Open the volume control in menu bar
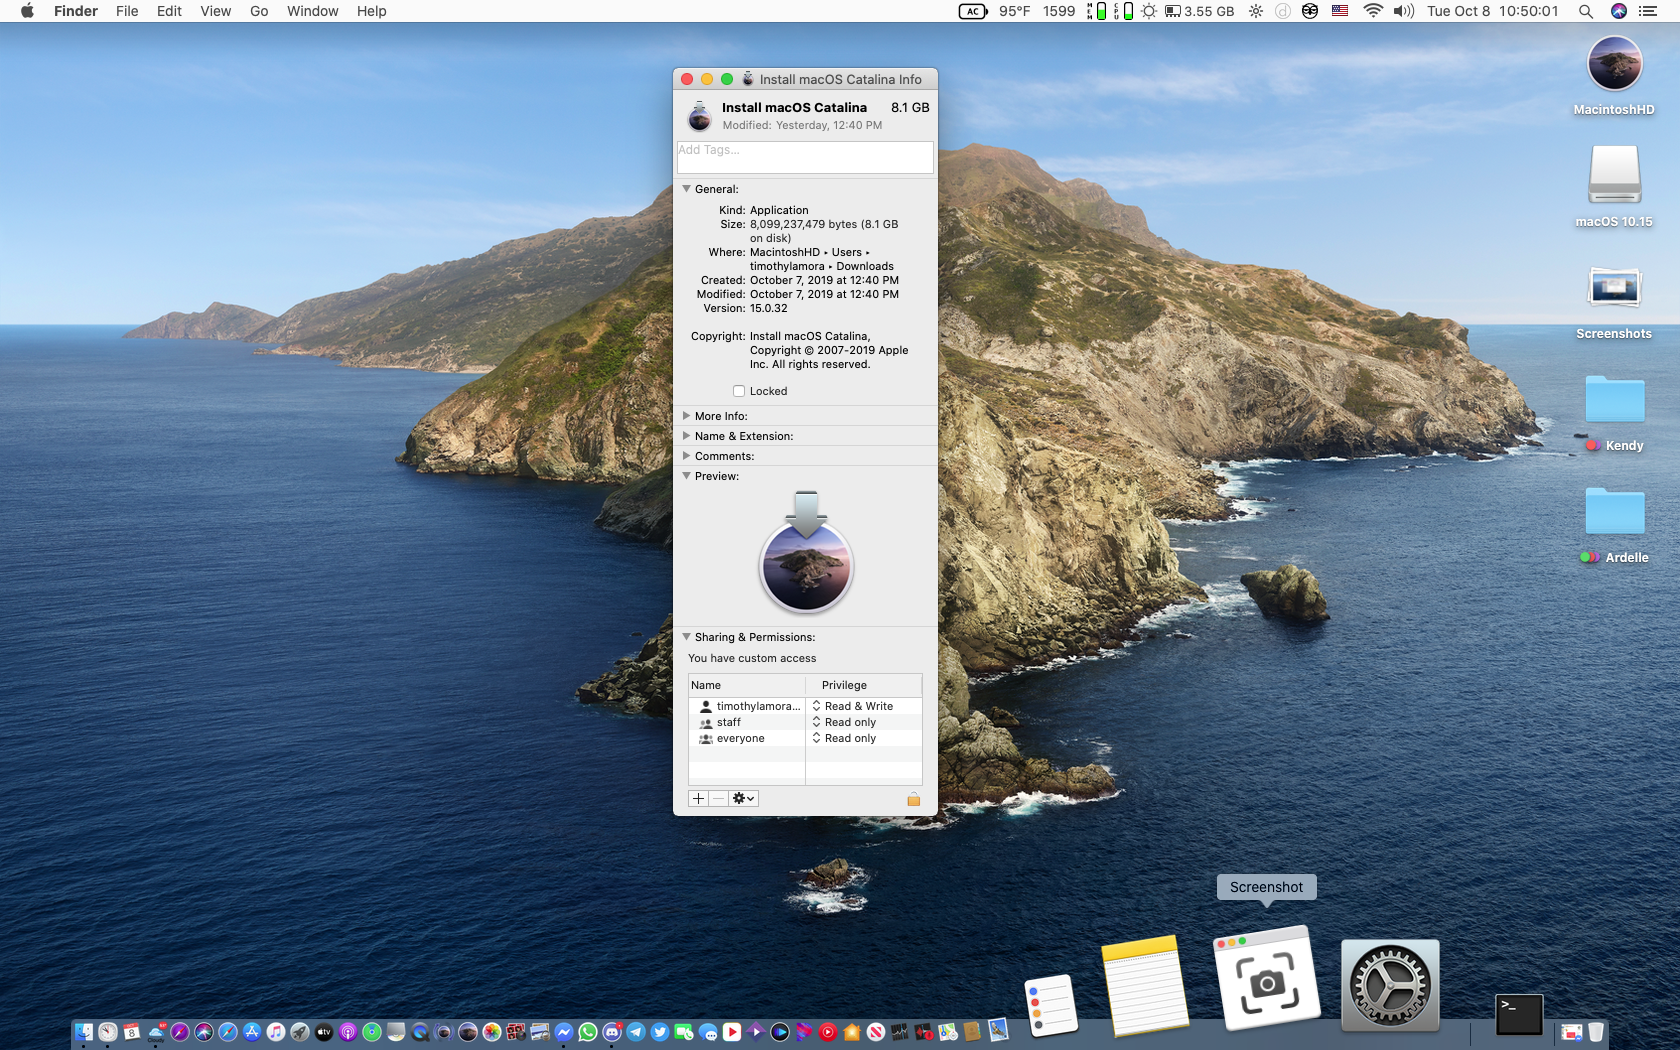 point(1404,11)
